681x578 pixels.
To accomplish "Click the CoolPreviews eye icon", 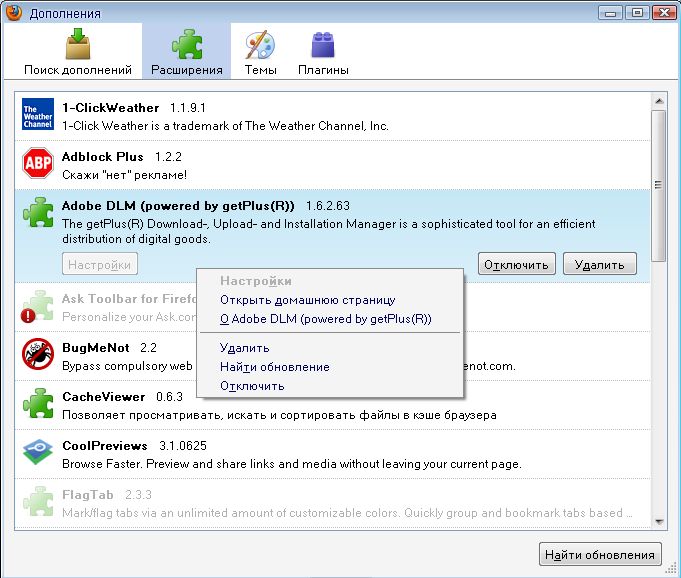I will click(38, 452).
